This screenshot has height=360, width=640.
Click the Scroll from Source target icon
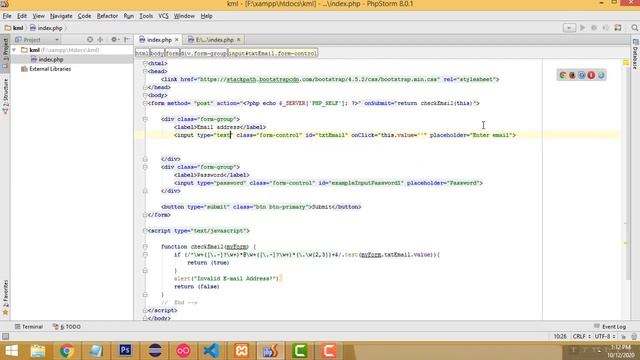90,40
